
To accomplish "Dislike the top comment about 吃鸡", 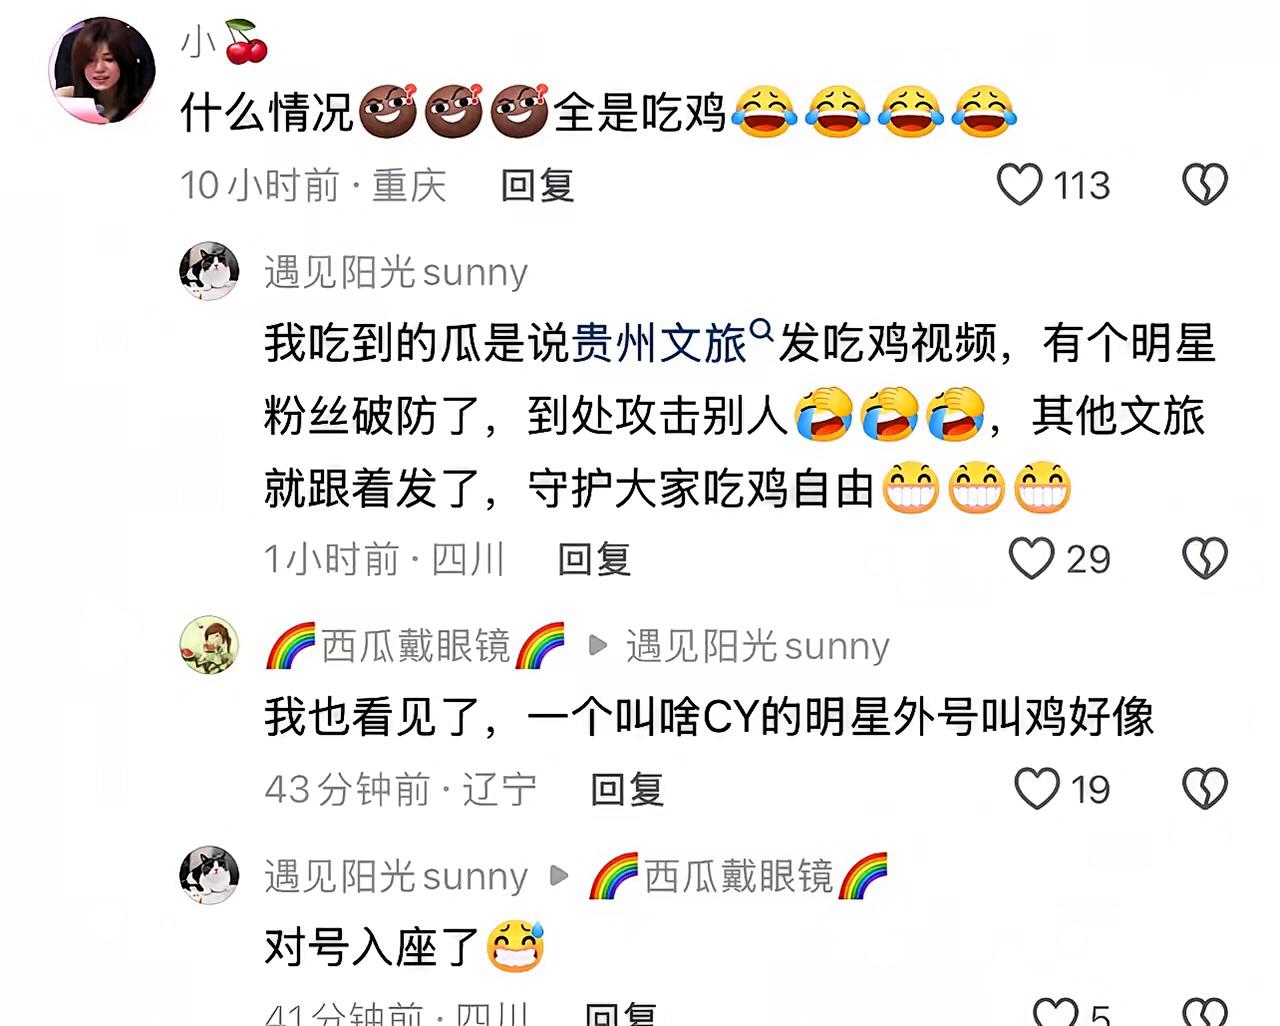I will coord(1204,185).
